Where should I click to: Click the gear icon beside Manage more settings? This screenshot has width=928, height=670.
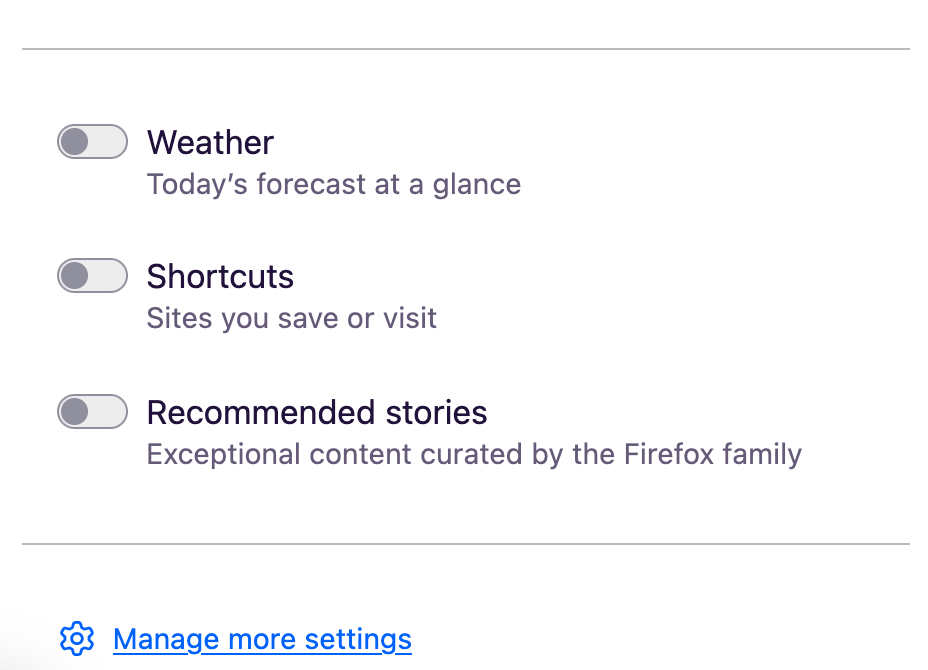[76, 639]
